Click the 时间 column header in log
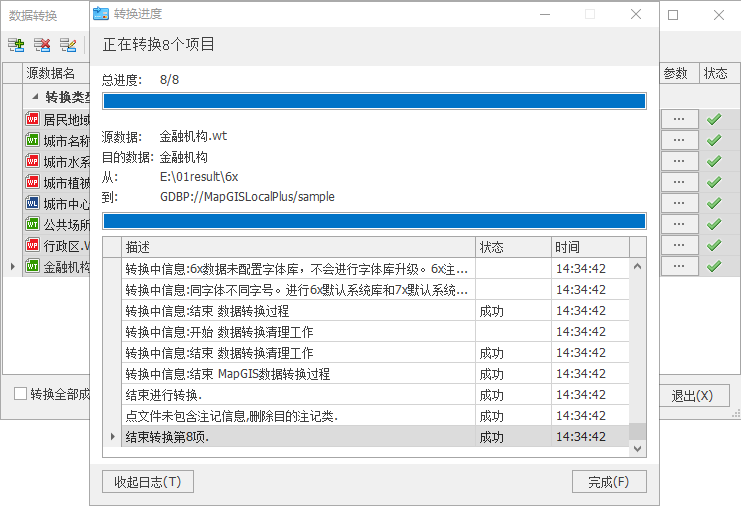The image size is (741, 506). 590,247
